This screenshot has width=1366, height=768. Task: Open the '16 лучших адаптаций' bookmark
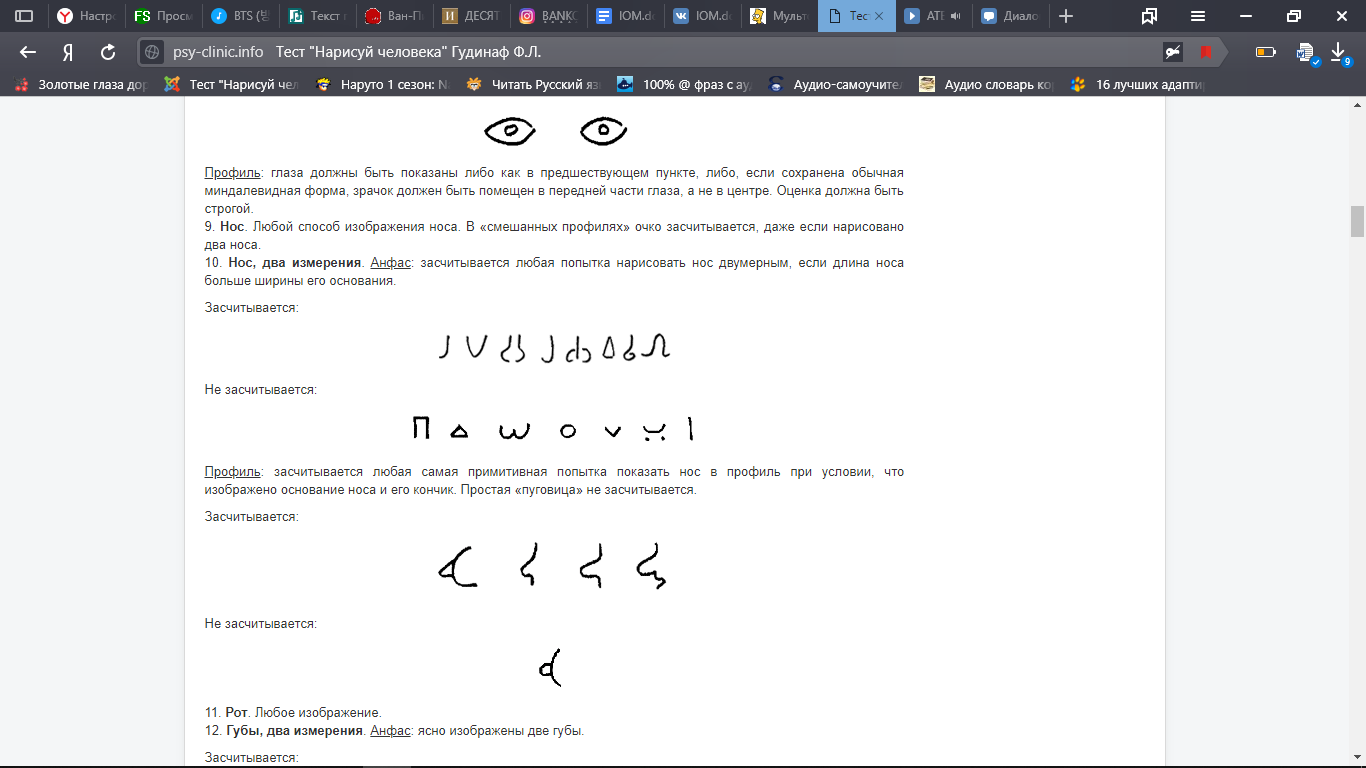[x=1137, y=85]
